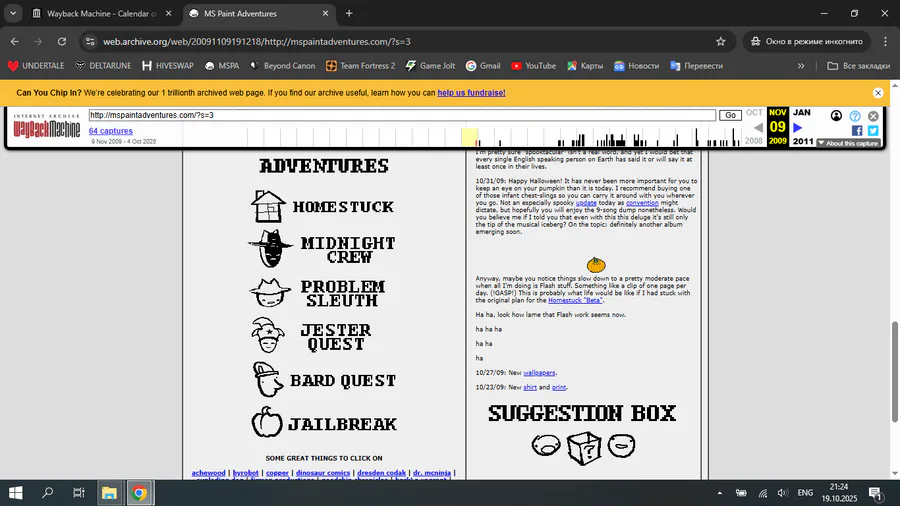Screen dimensions: 900x506
Task: Open the shirt link in the 10/23/09 post
Action: click(530, 387)
